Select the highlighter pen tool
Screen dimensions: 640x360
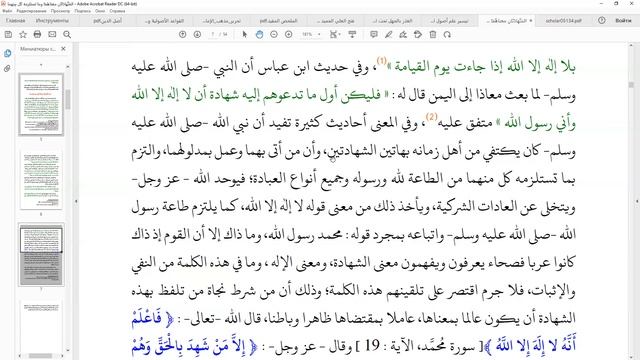point(388,35)
